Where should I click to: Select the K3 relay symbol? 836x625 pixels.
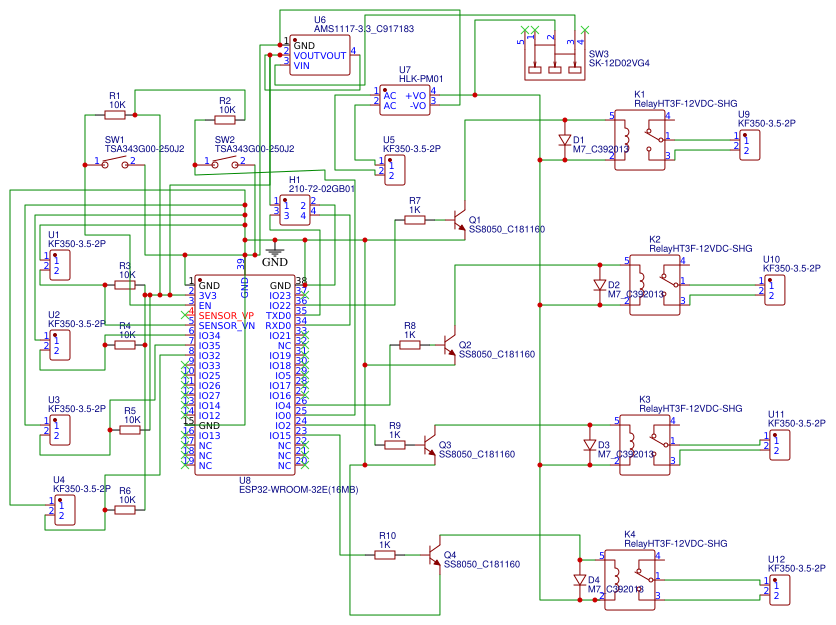pos(645,445)
